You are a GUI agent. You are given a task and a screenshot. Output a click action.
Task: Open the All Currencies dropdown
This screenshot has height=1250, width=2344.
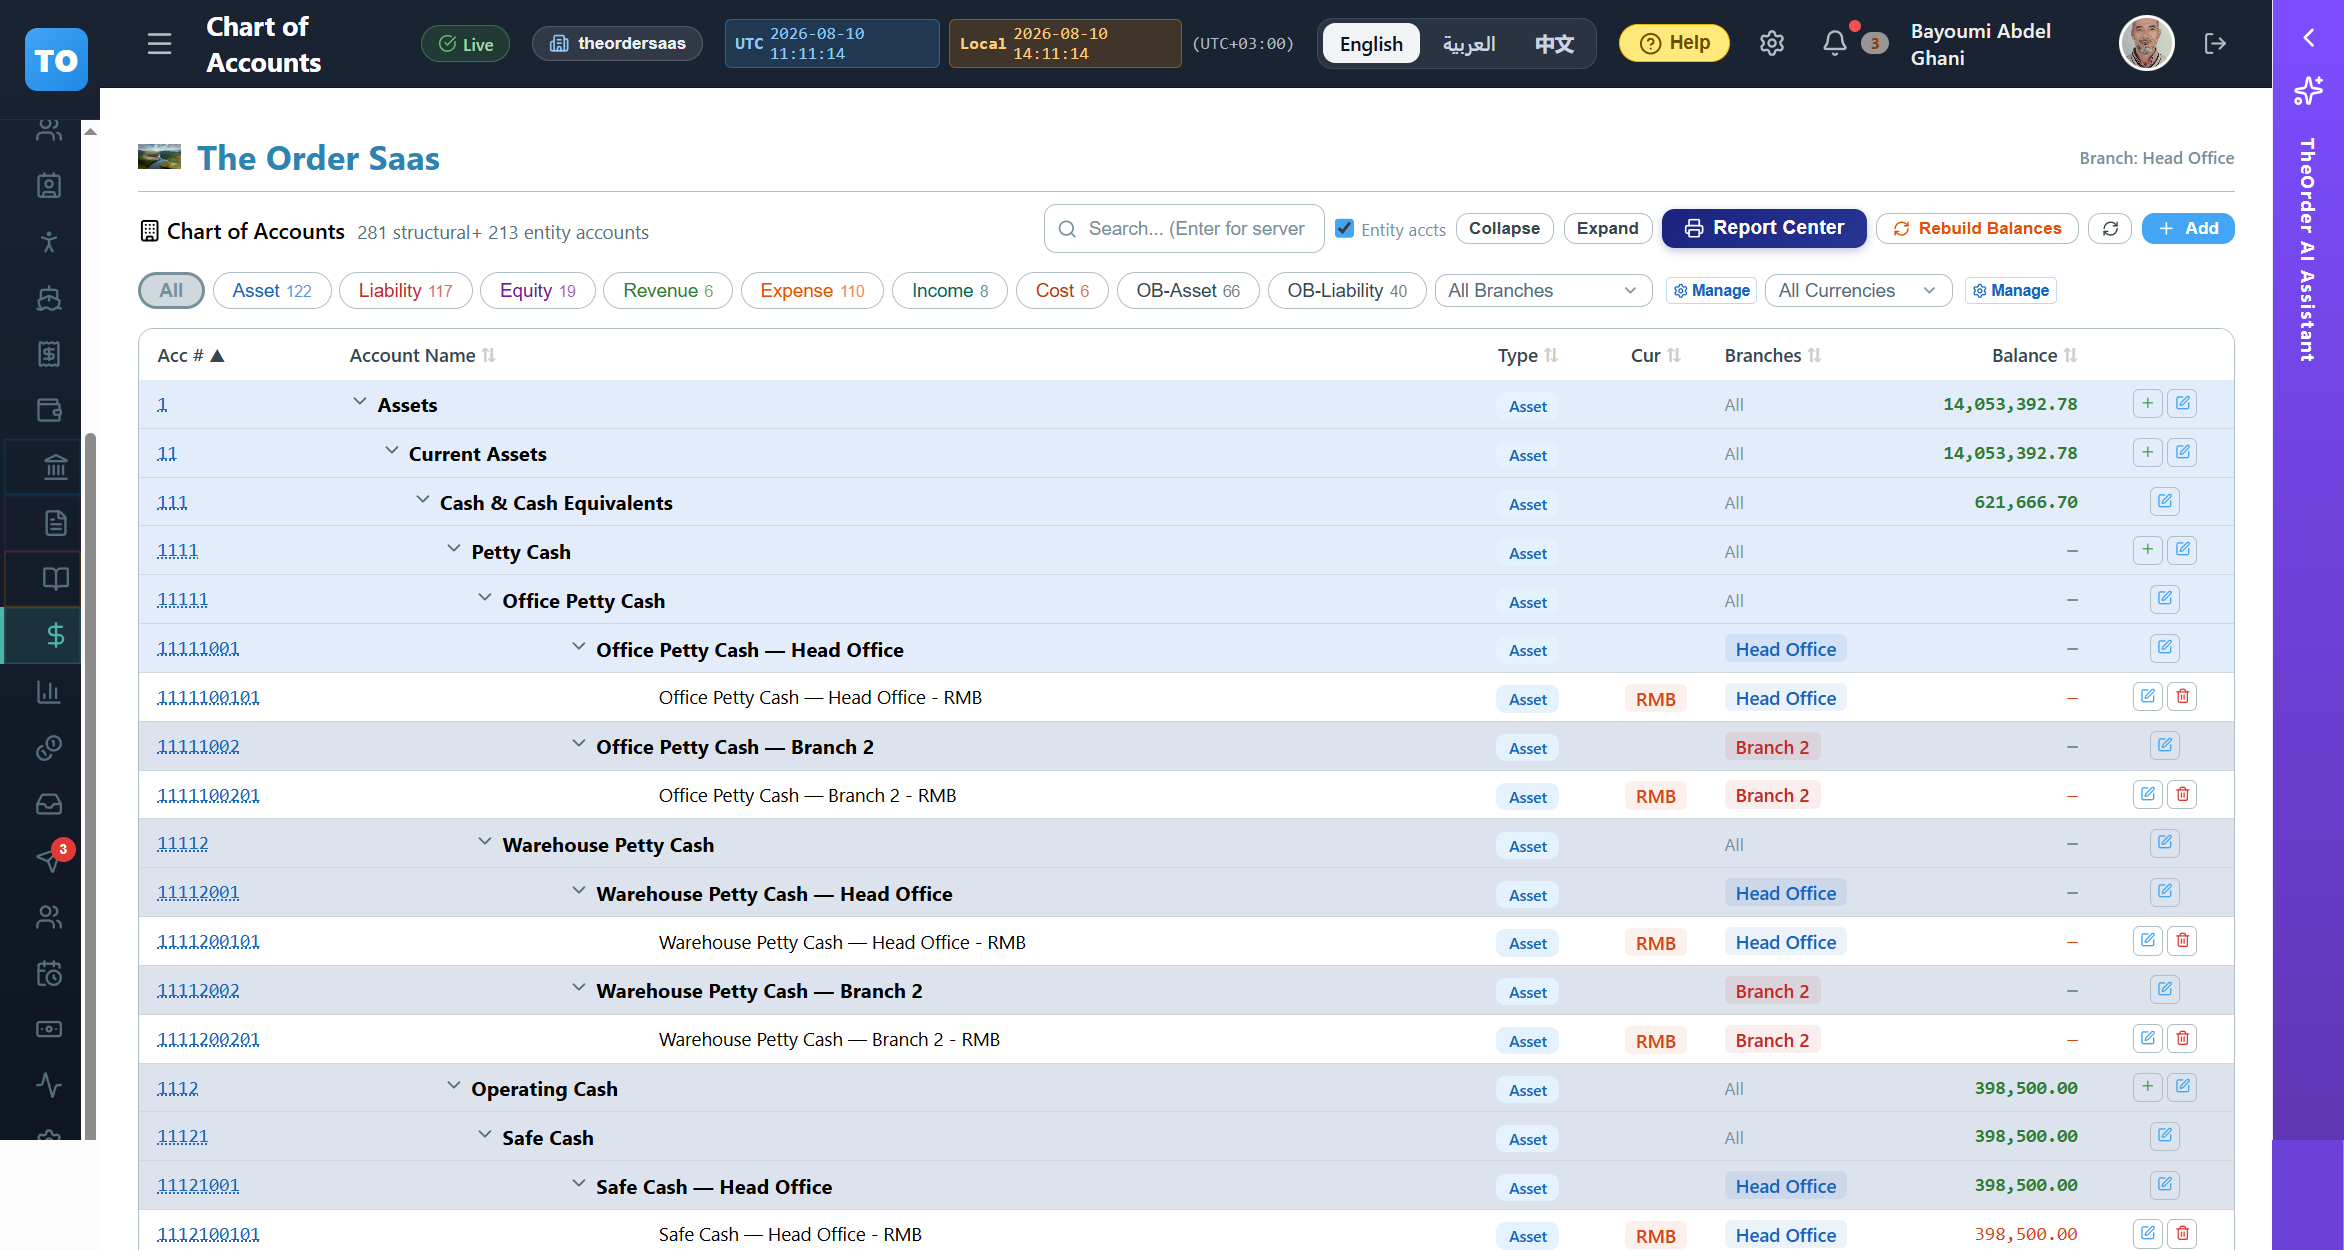1858,290
